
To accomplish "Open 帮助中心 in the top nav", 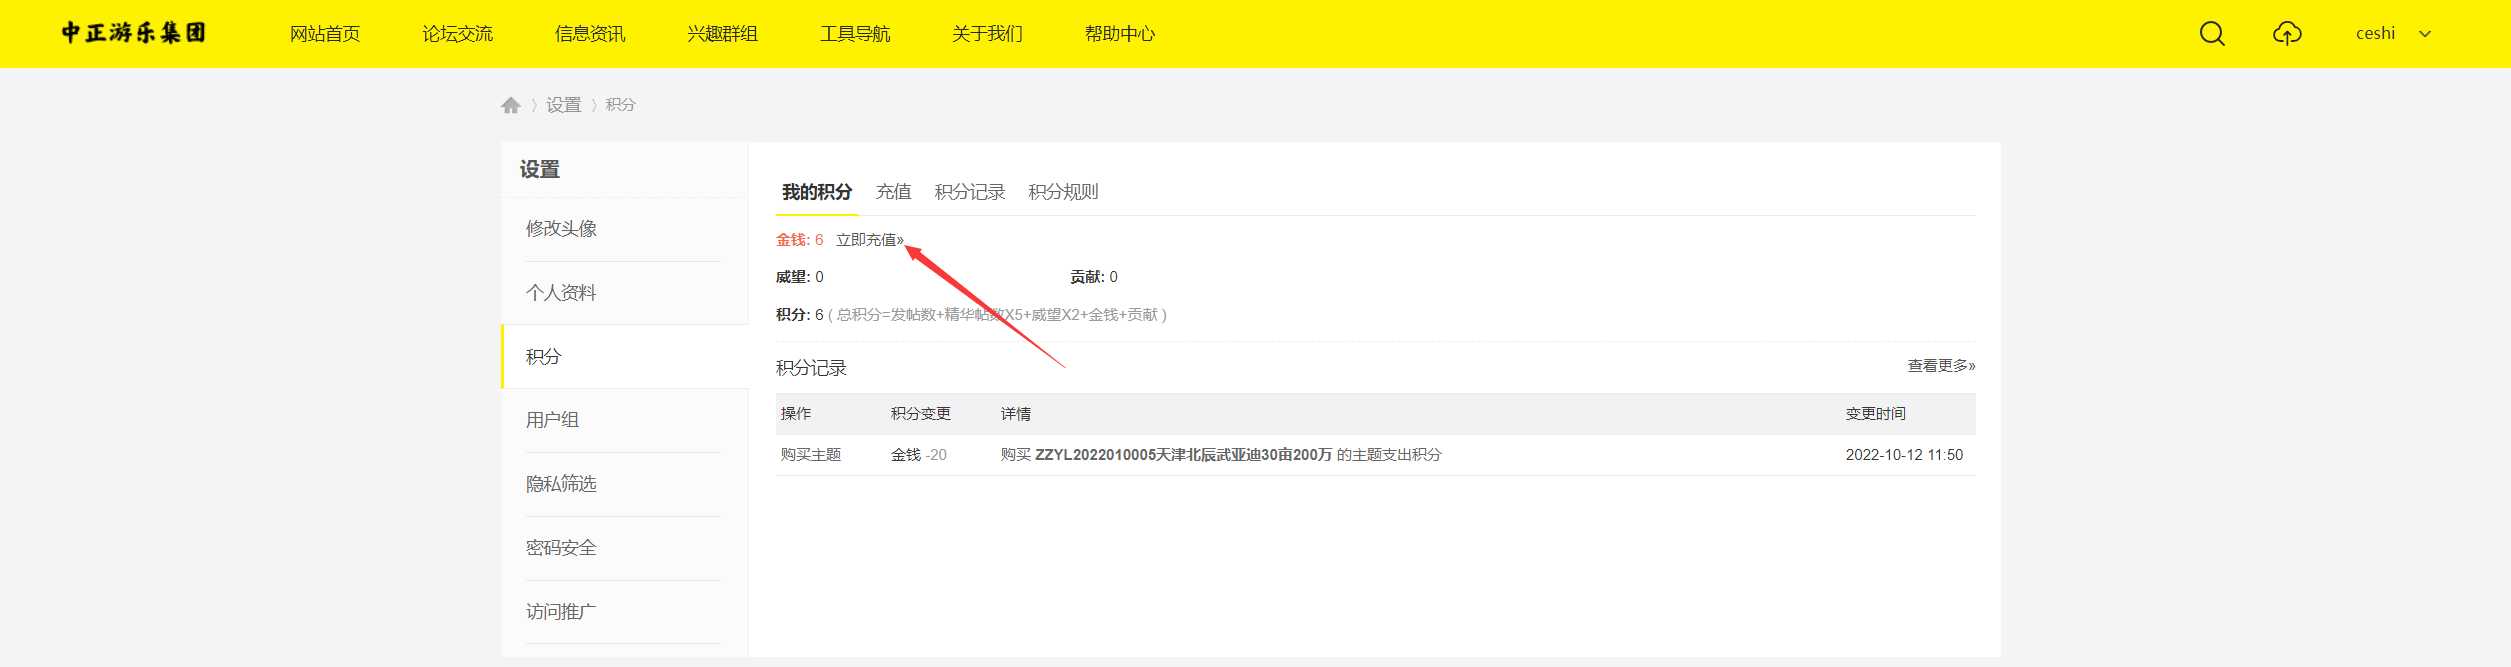I will (x=1120, y=34).
